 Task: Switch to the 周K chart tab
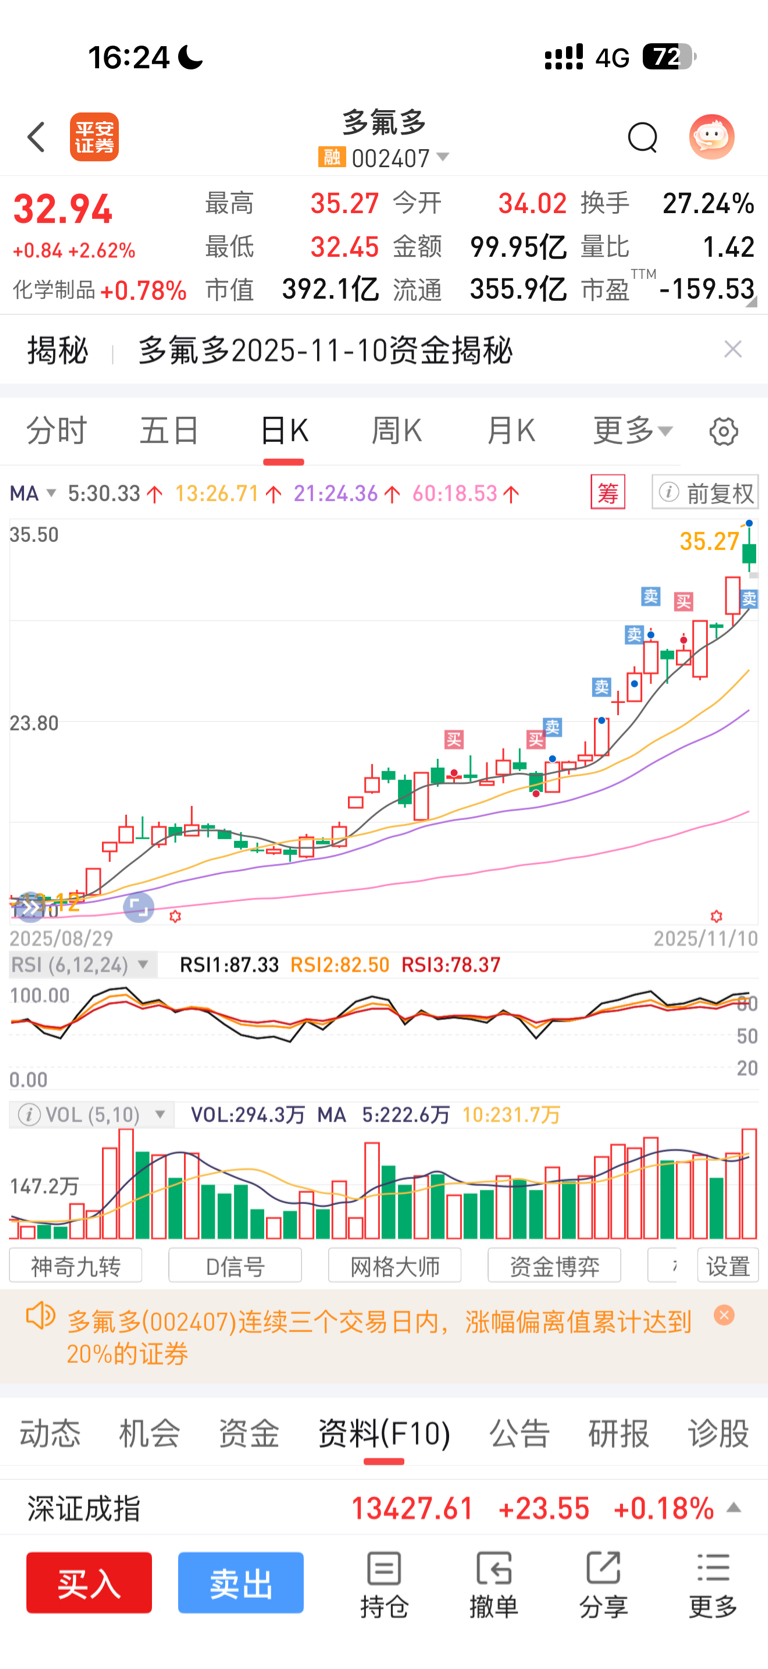(397, 431)
